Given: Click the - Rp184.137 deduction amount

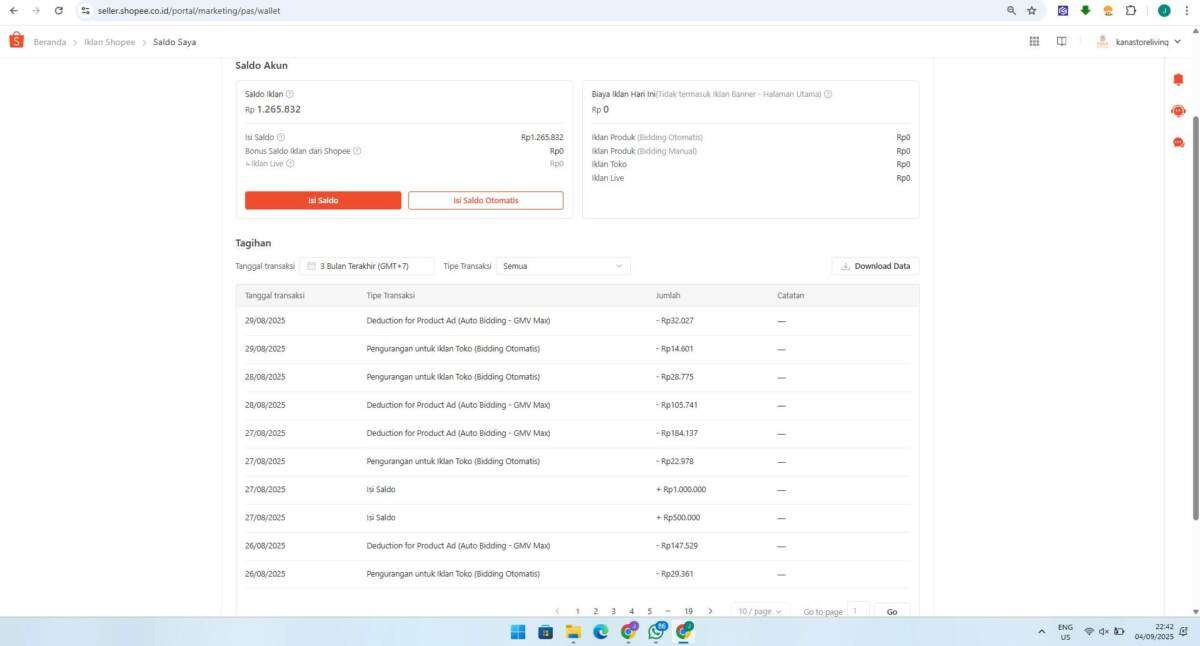Looking at the screenshot, I should [677, 433].
